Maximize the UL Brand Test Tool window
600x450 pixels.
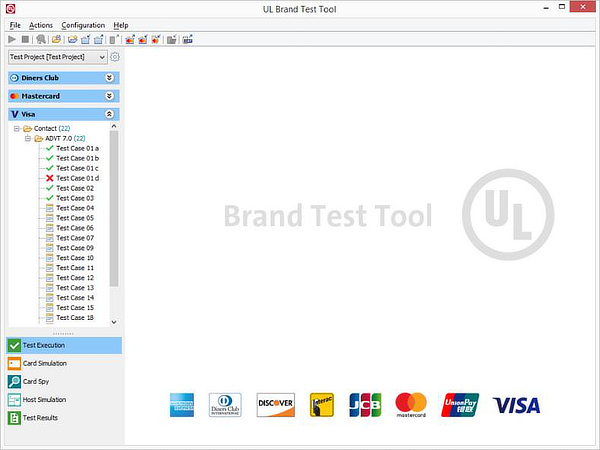[x=562, y=7]
